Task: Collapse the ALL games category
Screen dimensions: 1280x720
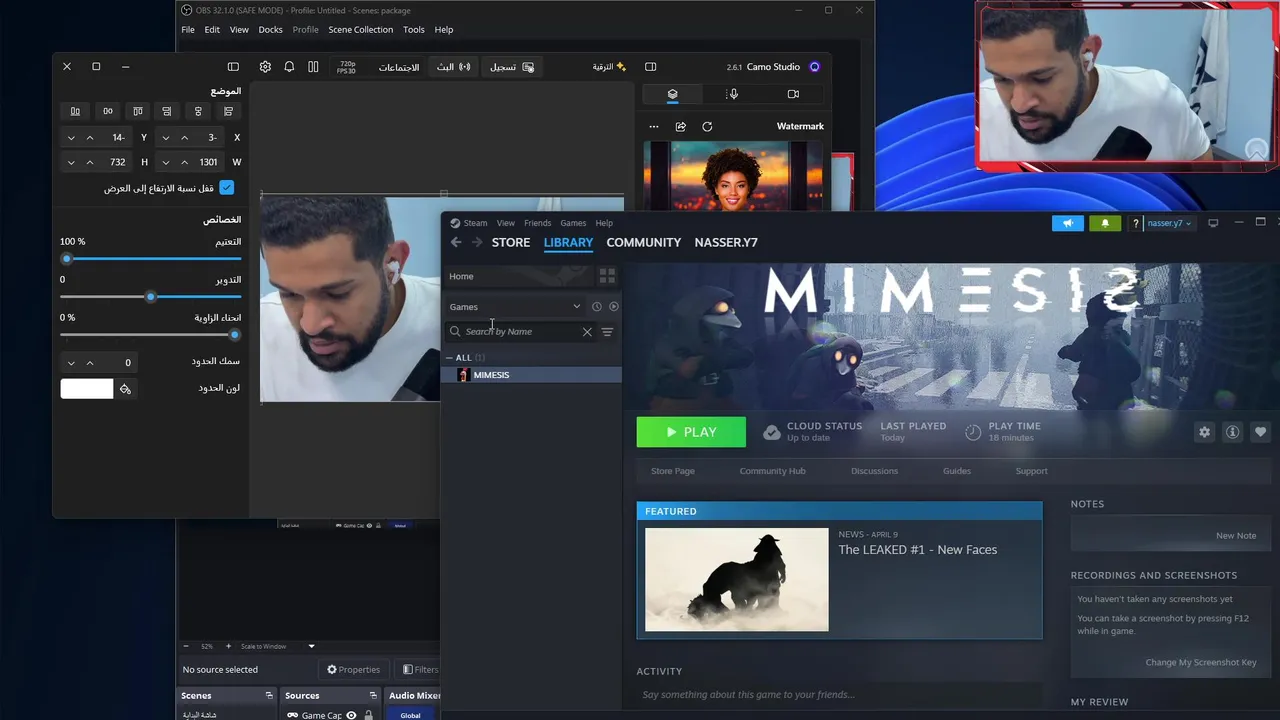Action: tap(450, 357)
